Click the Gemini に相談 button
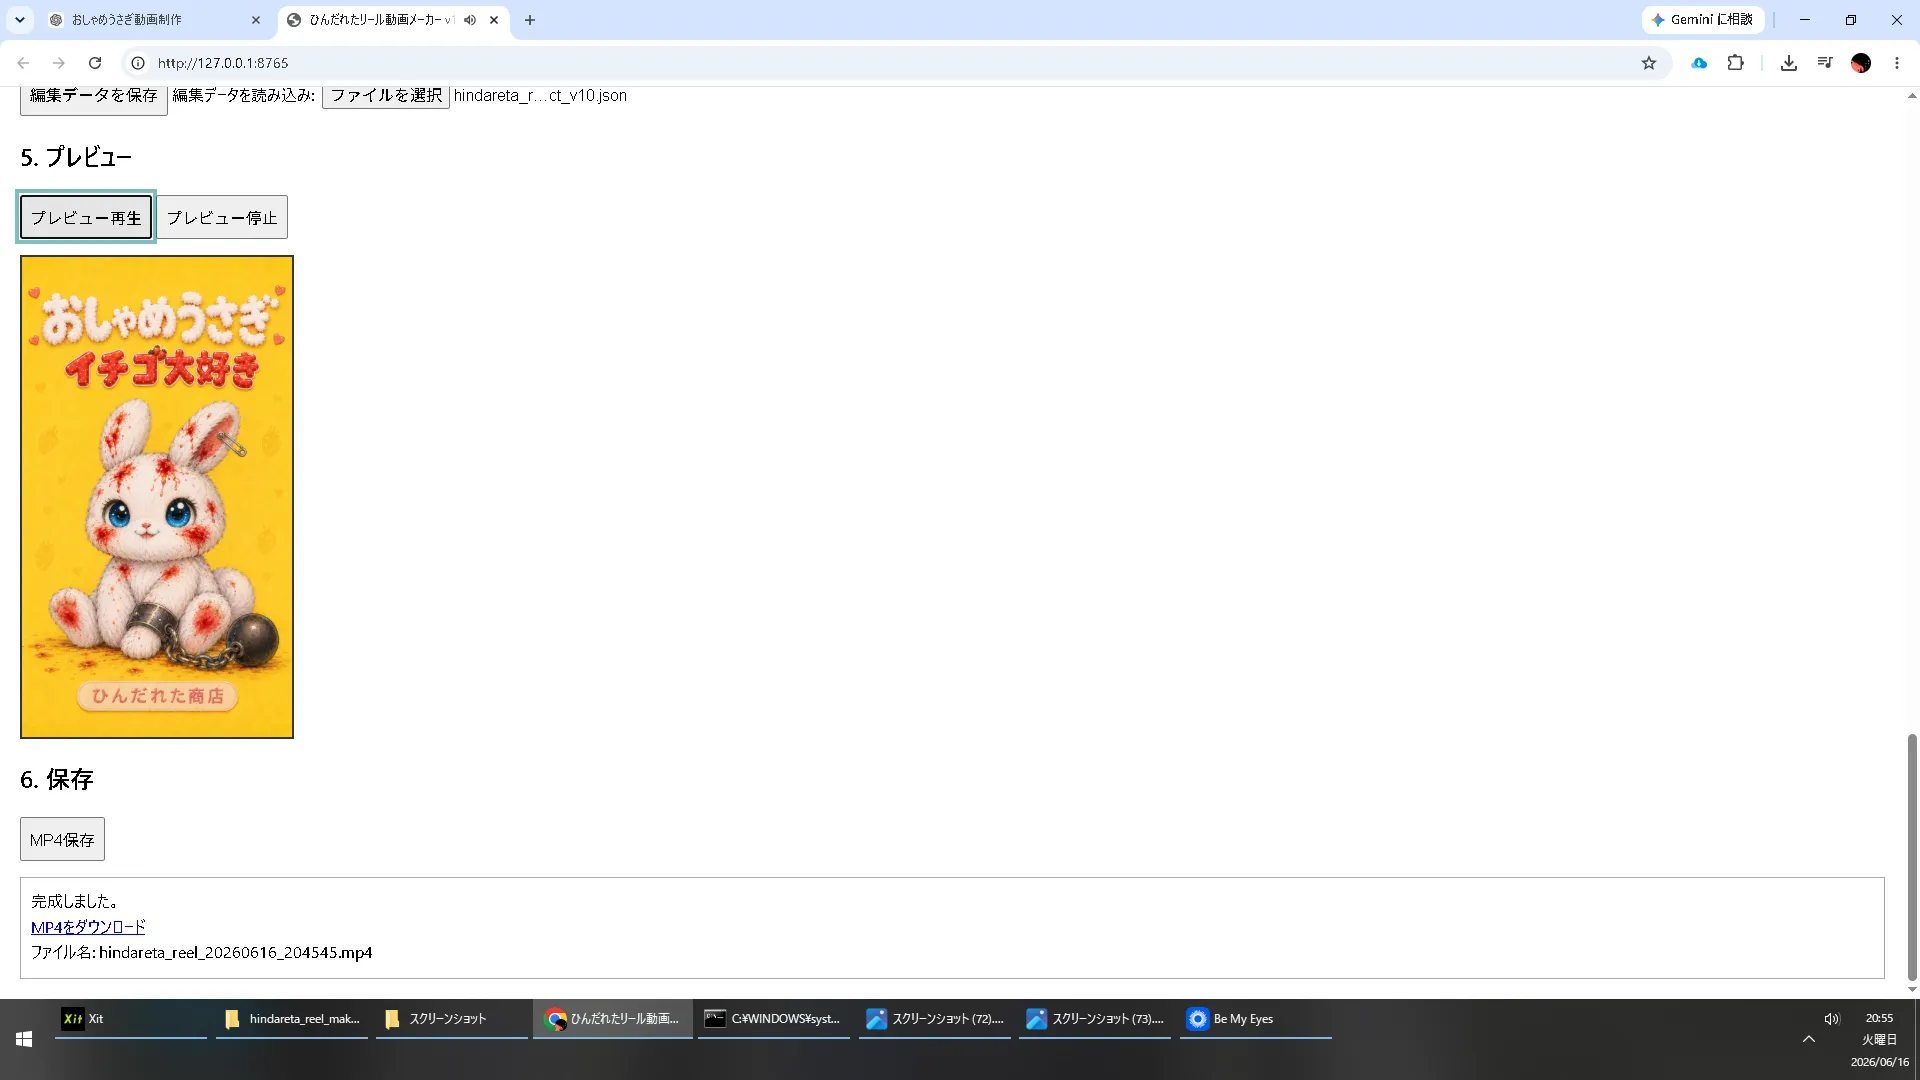Image resolution: width=1920 pixels, height=1080 pixels. 1702,20
